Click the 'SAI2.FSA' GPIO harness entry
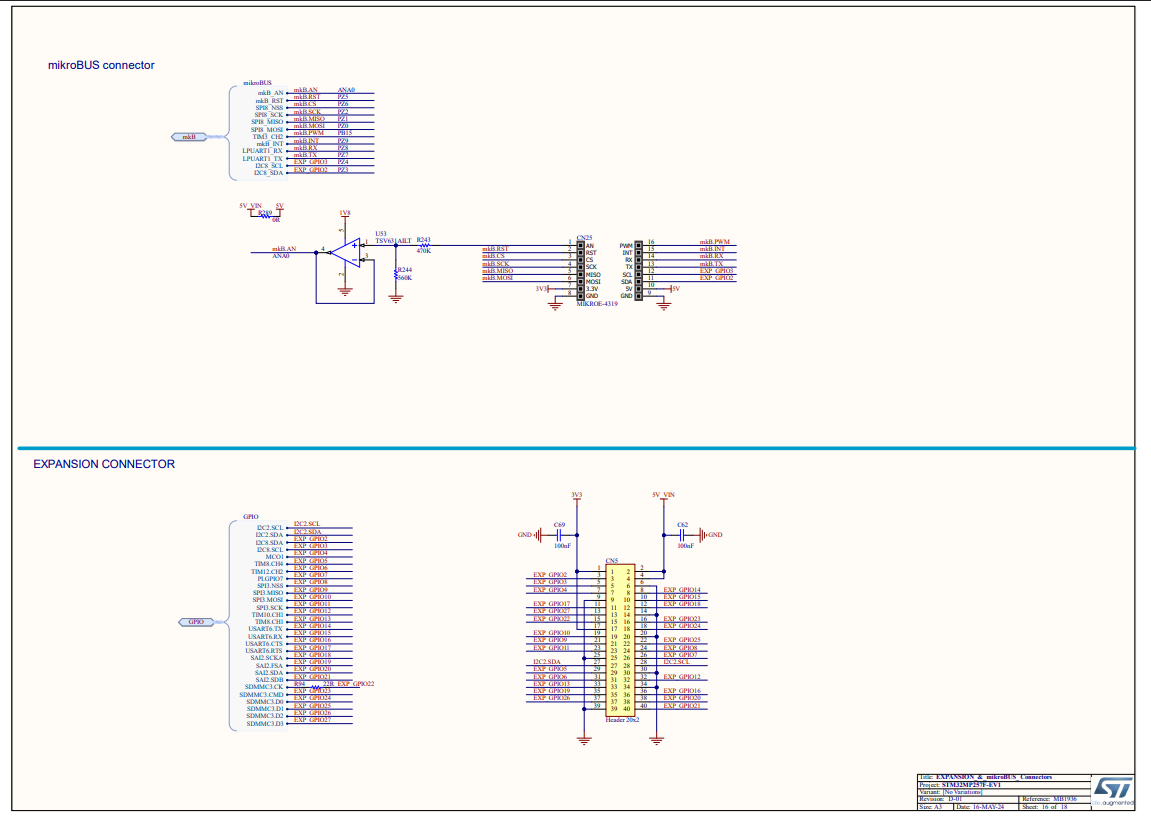Viewport: 1151px width, 817px height. coord(269,666)
